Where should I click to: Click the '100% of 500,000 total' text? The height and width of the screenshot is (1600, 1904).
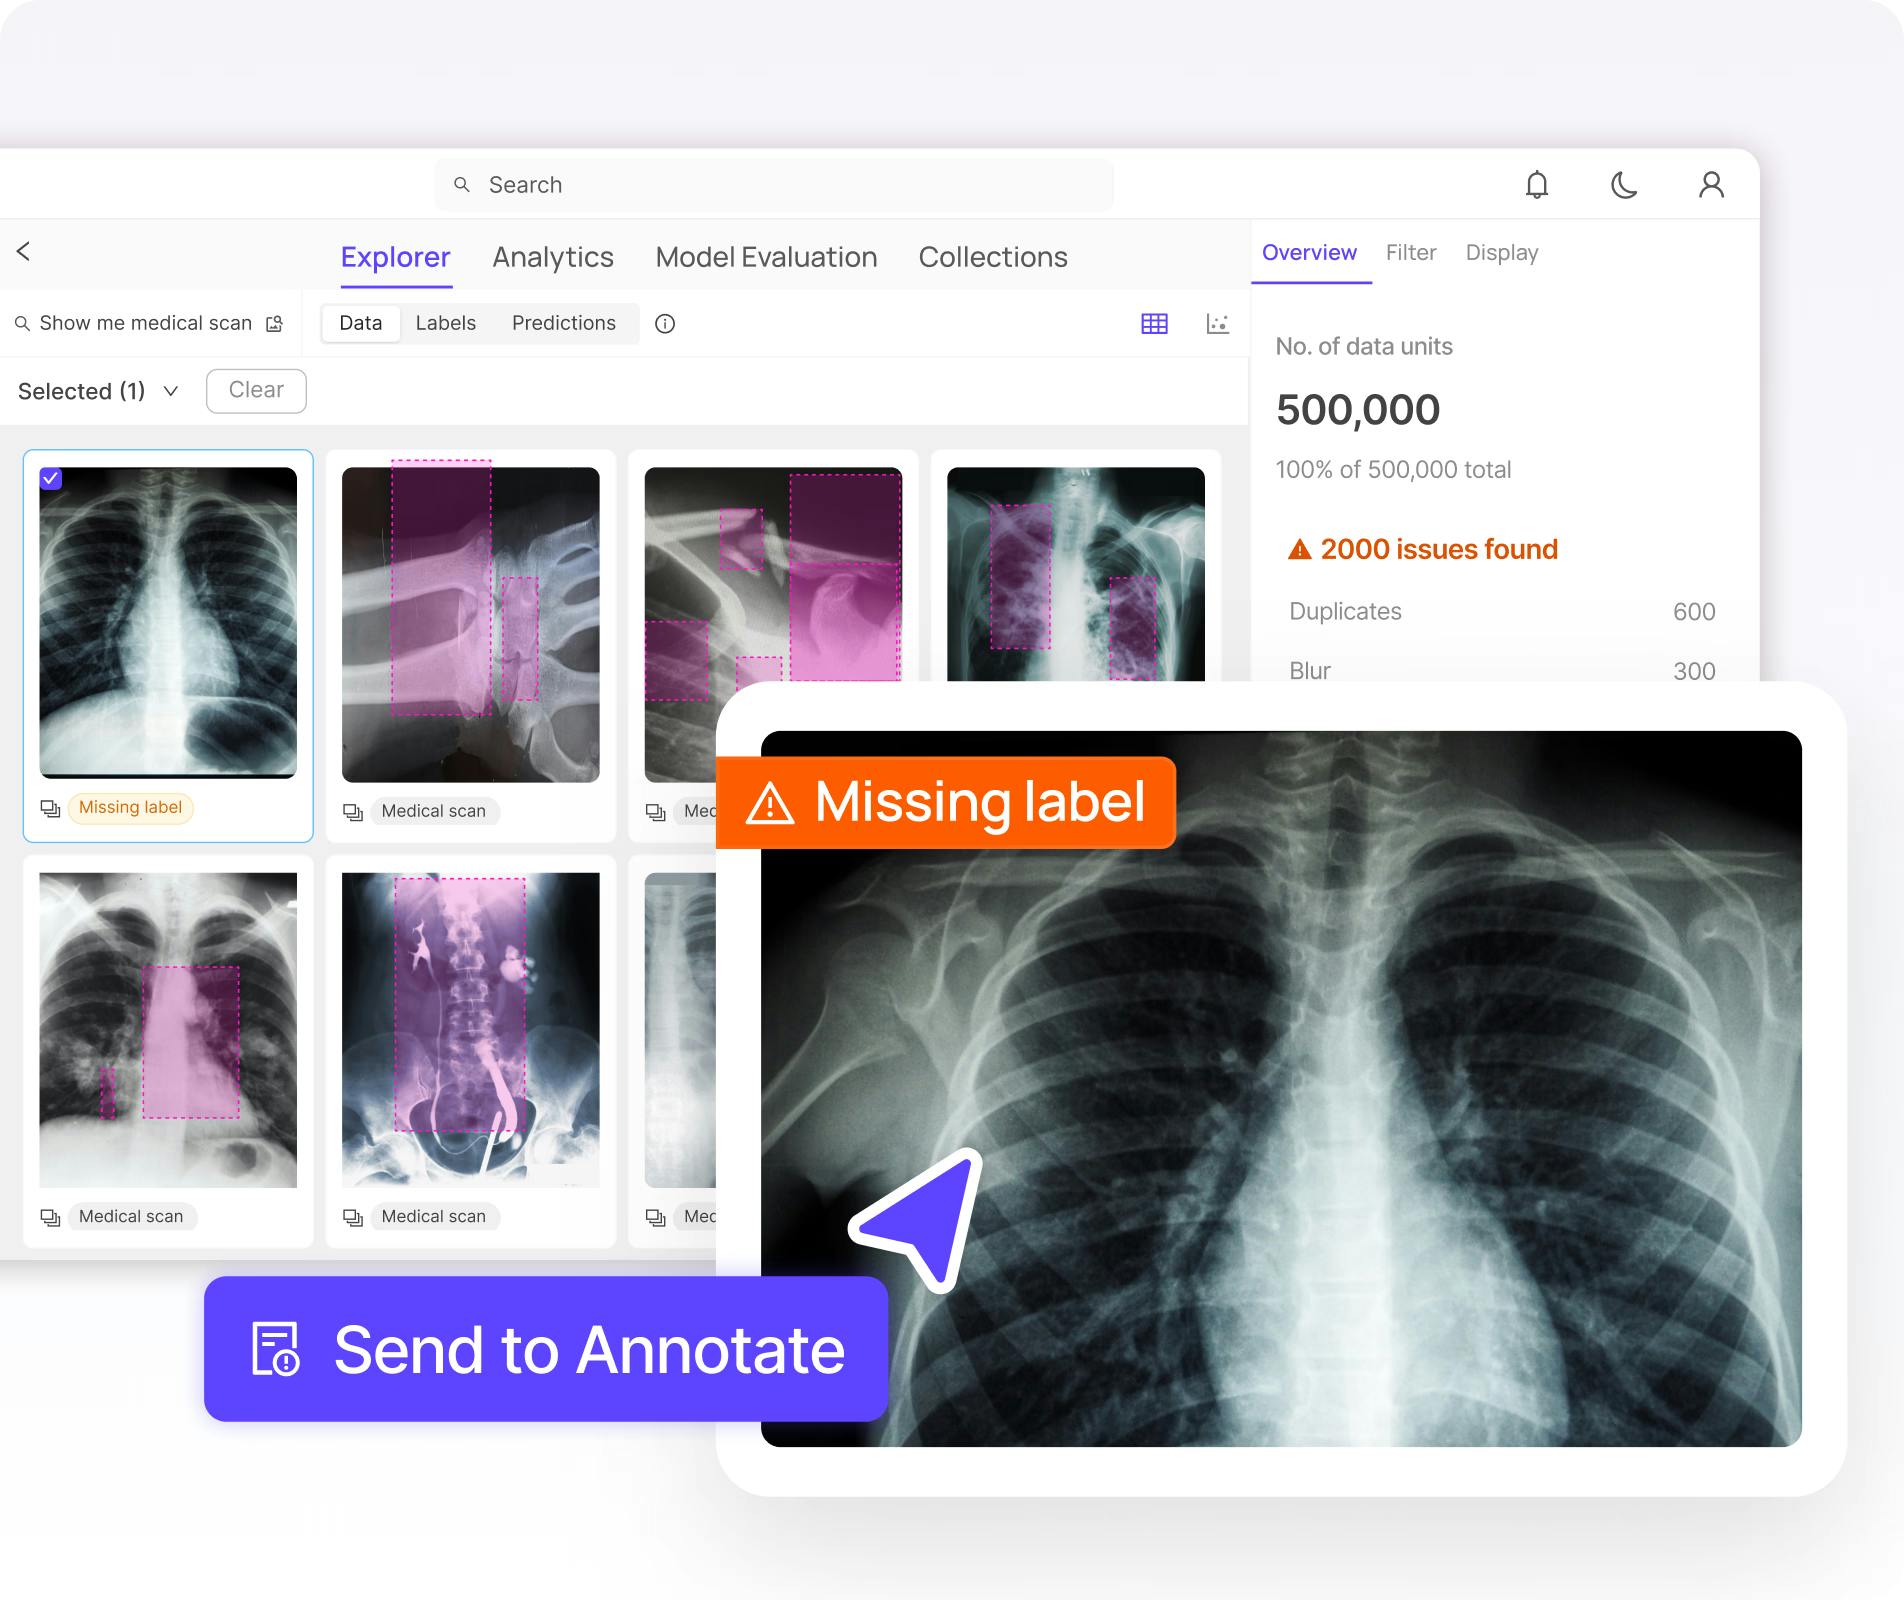pos(1393,470)
